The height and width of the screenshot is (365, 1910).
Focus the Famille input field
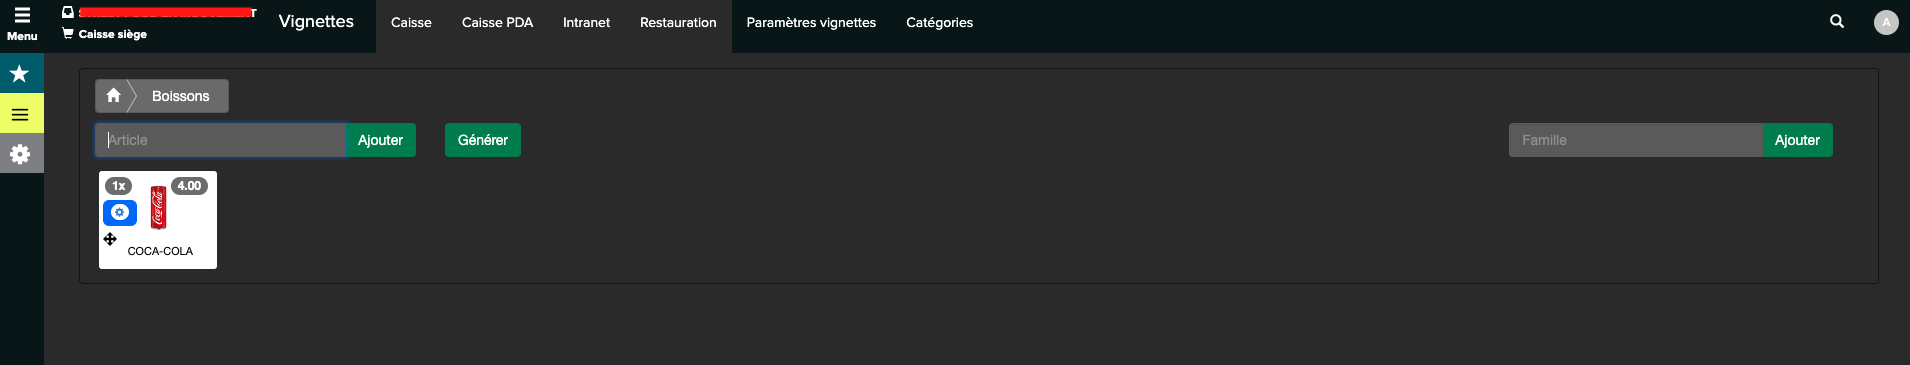tap(1636, 140)
